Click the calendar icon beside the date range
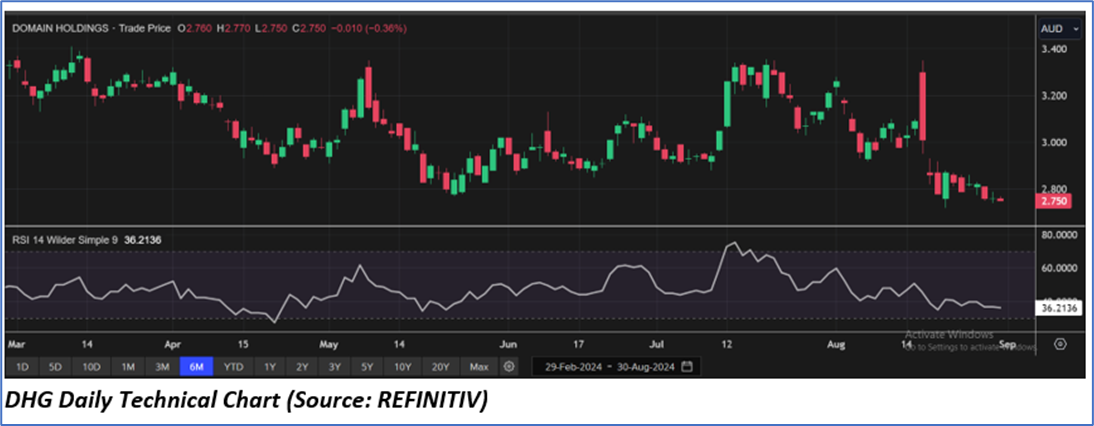Image resolution: width=1094 pixels, height=426 pixels. (x=687, y=366)
